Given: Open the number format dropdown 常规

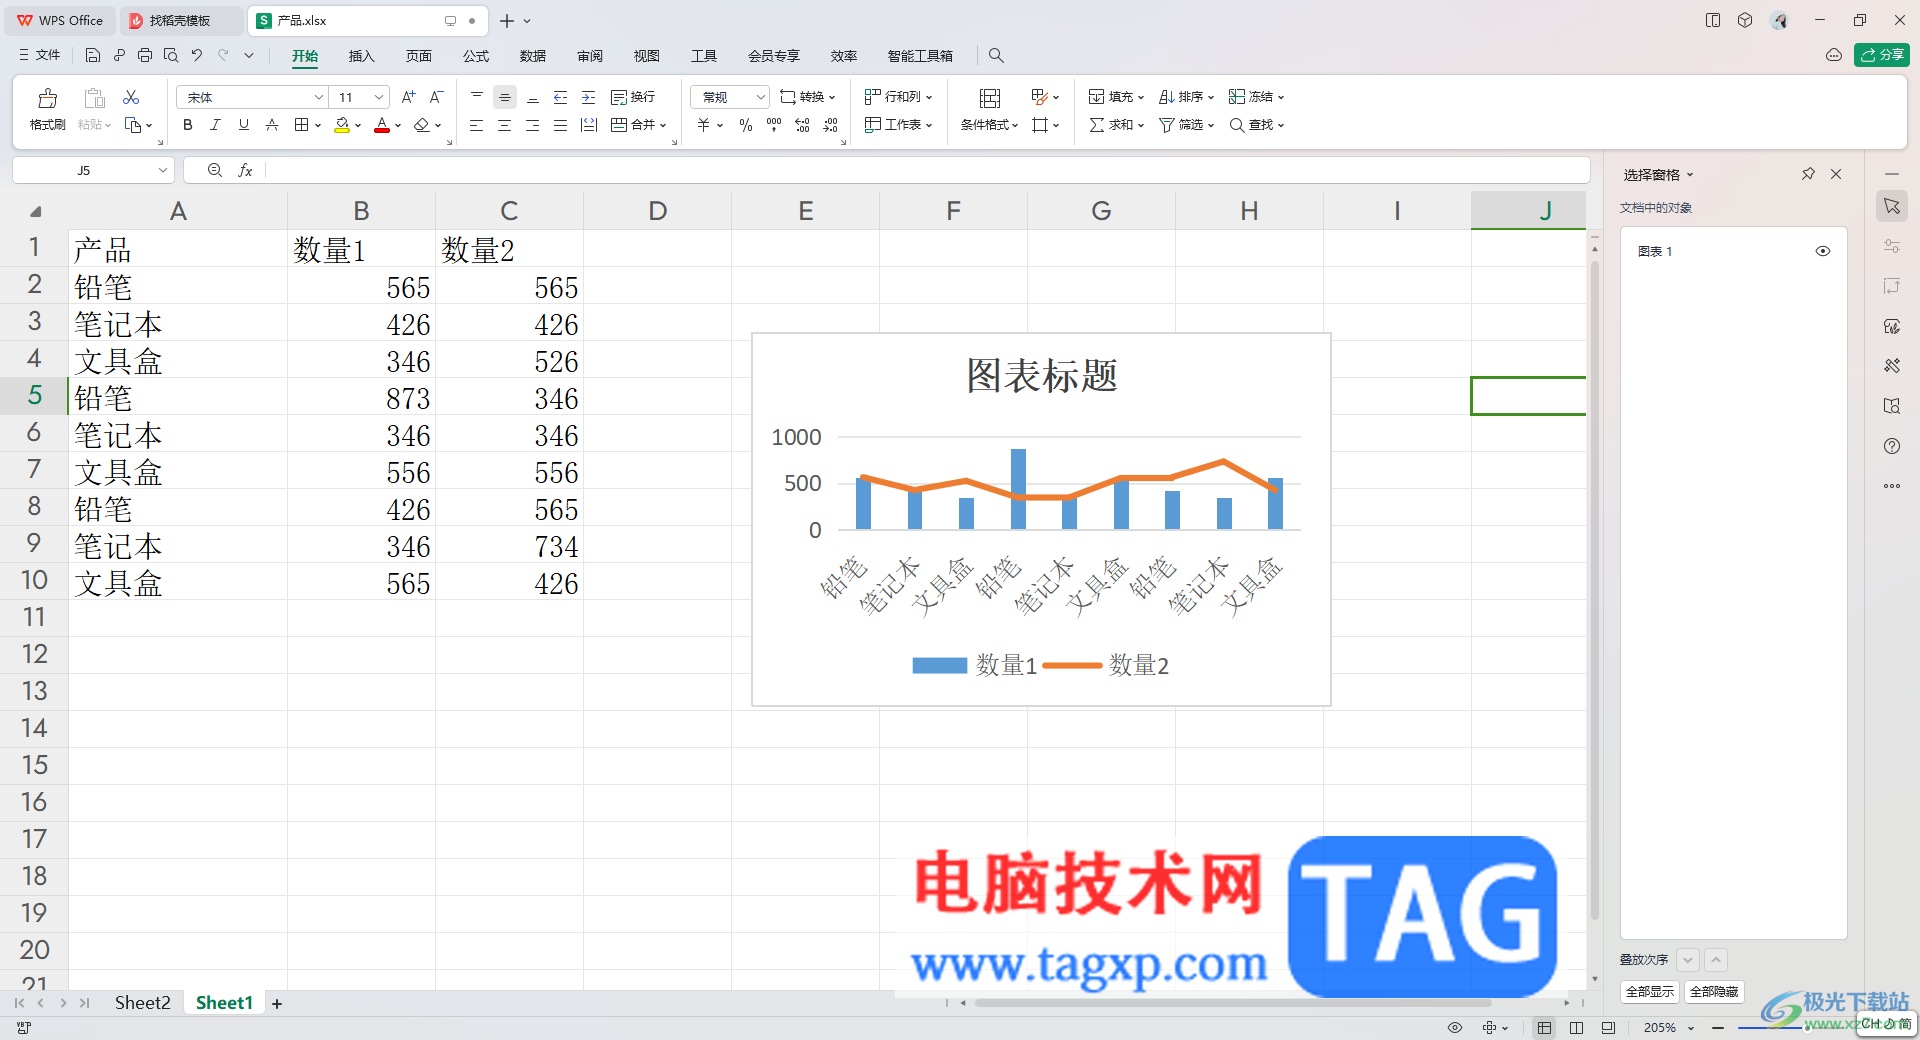Looking at the screenshot, I should click(x=760, y=97).
